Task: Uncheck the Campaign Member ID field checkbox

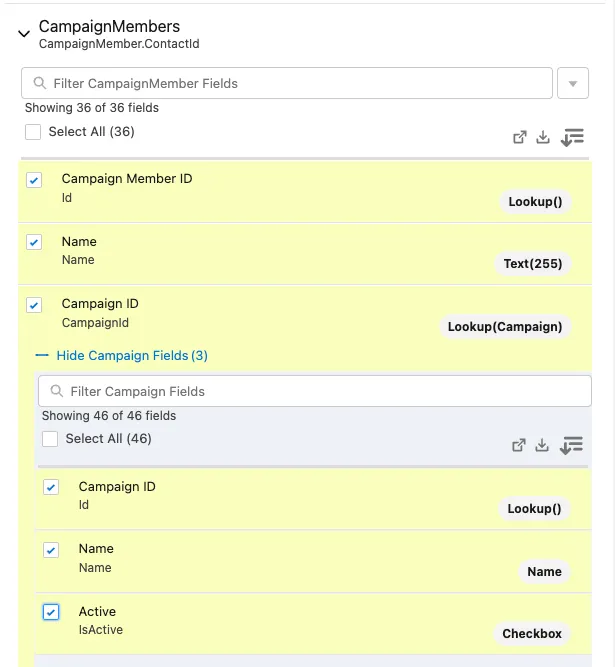Action: (x=34, y=180)
